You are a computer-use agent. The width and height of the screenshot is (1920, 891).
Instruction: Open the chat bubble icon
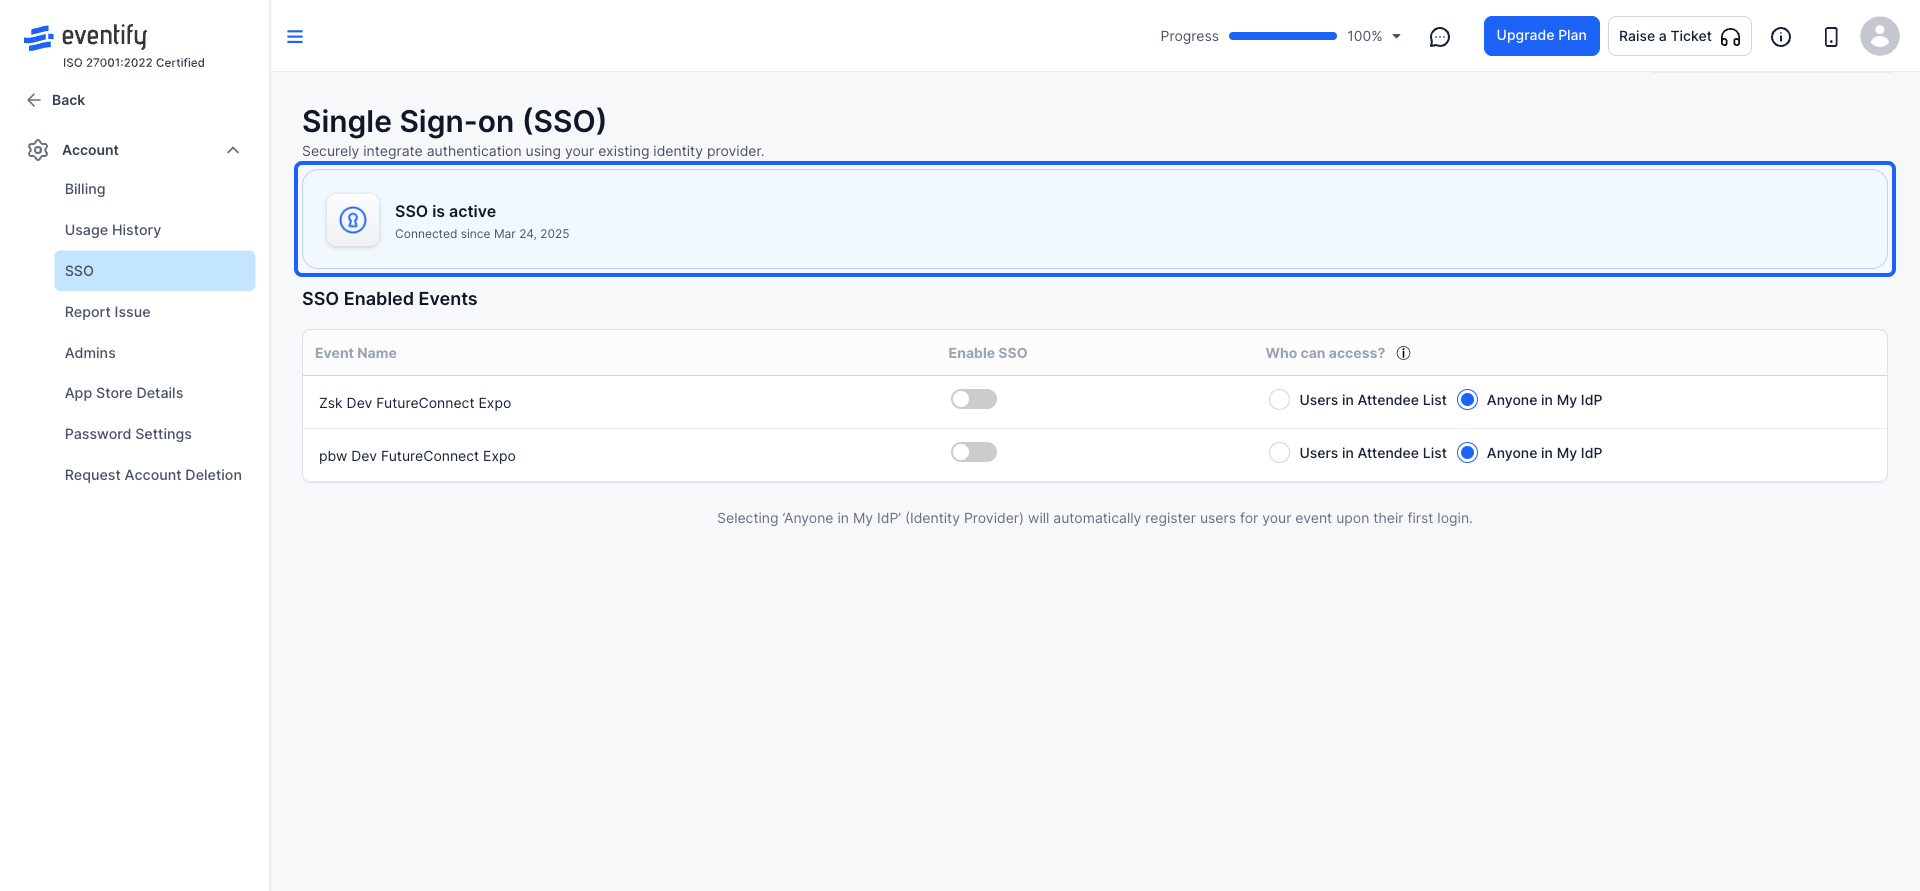(x=1440, y=37)
